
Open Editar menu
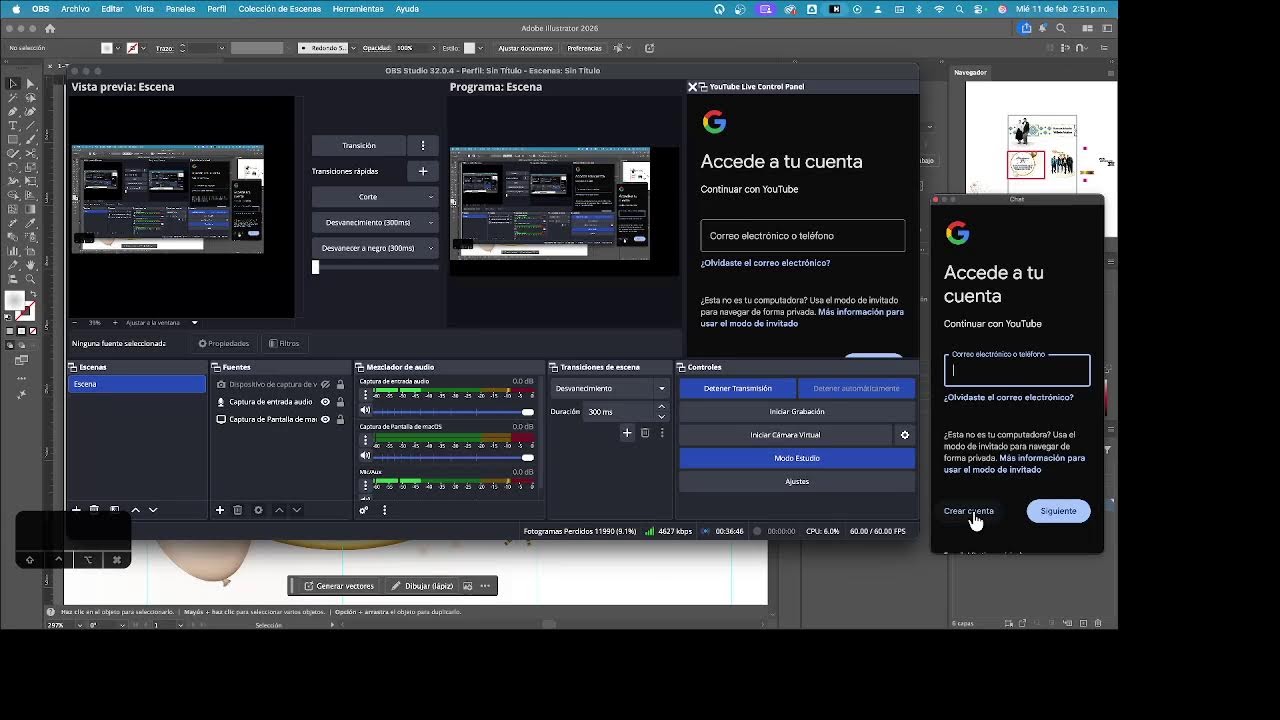click(112, 9)
